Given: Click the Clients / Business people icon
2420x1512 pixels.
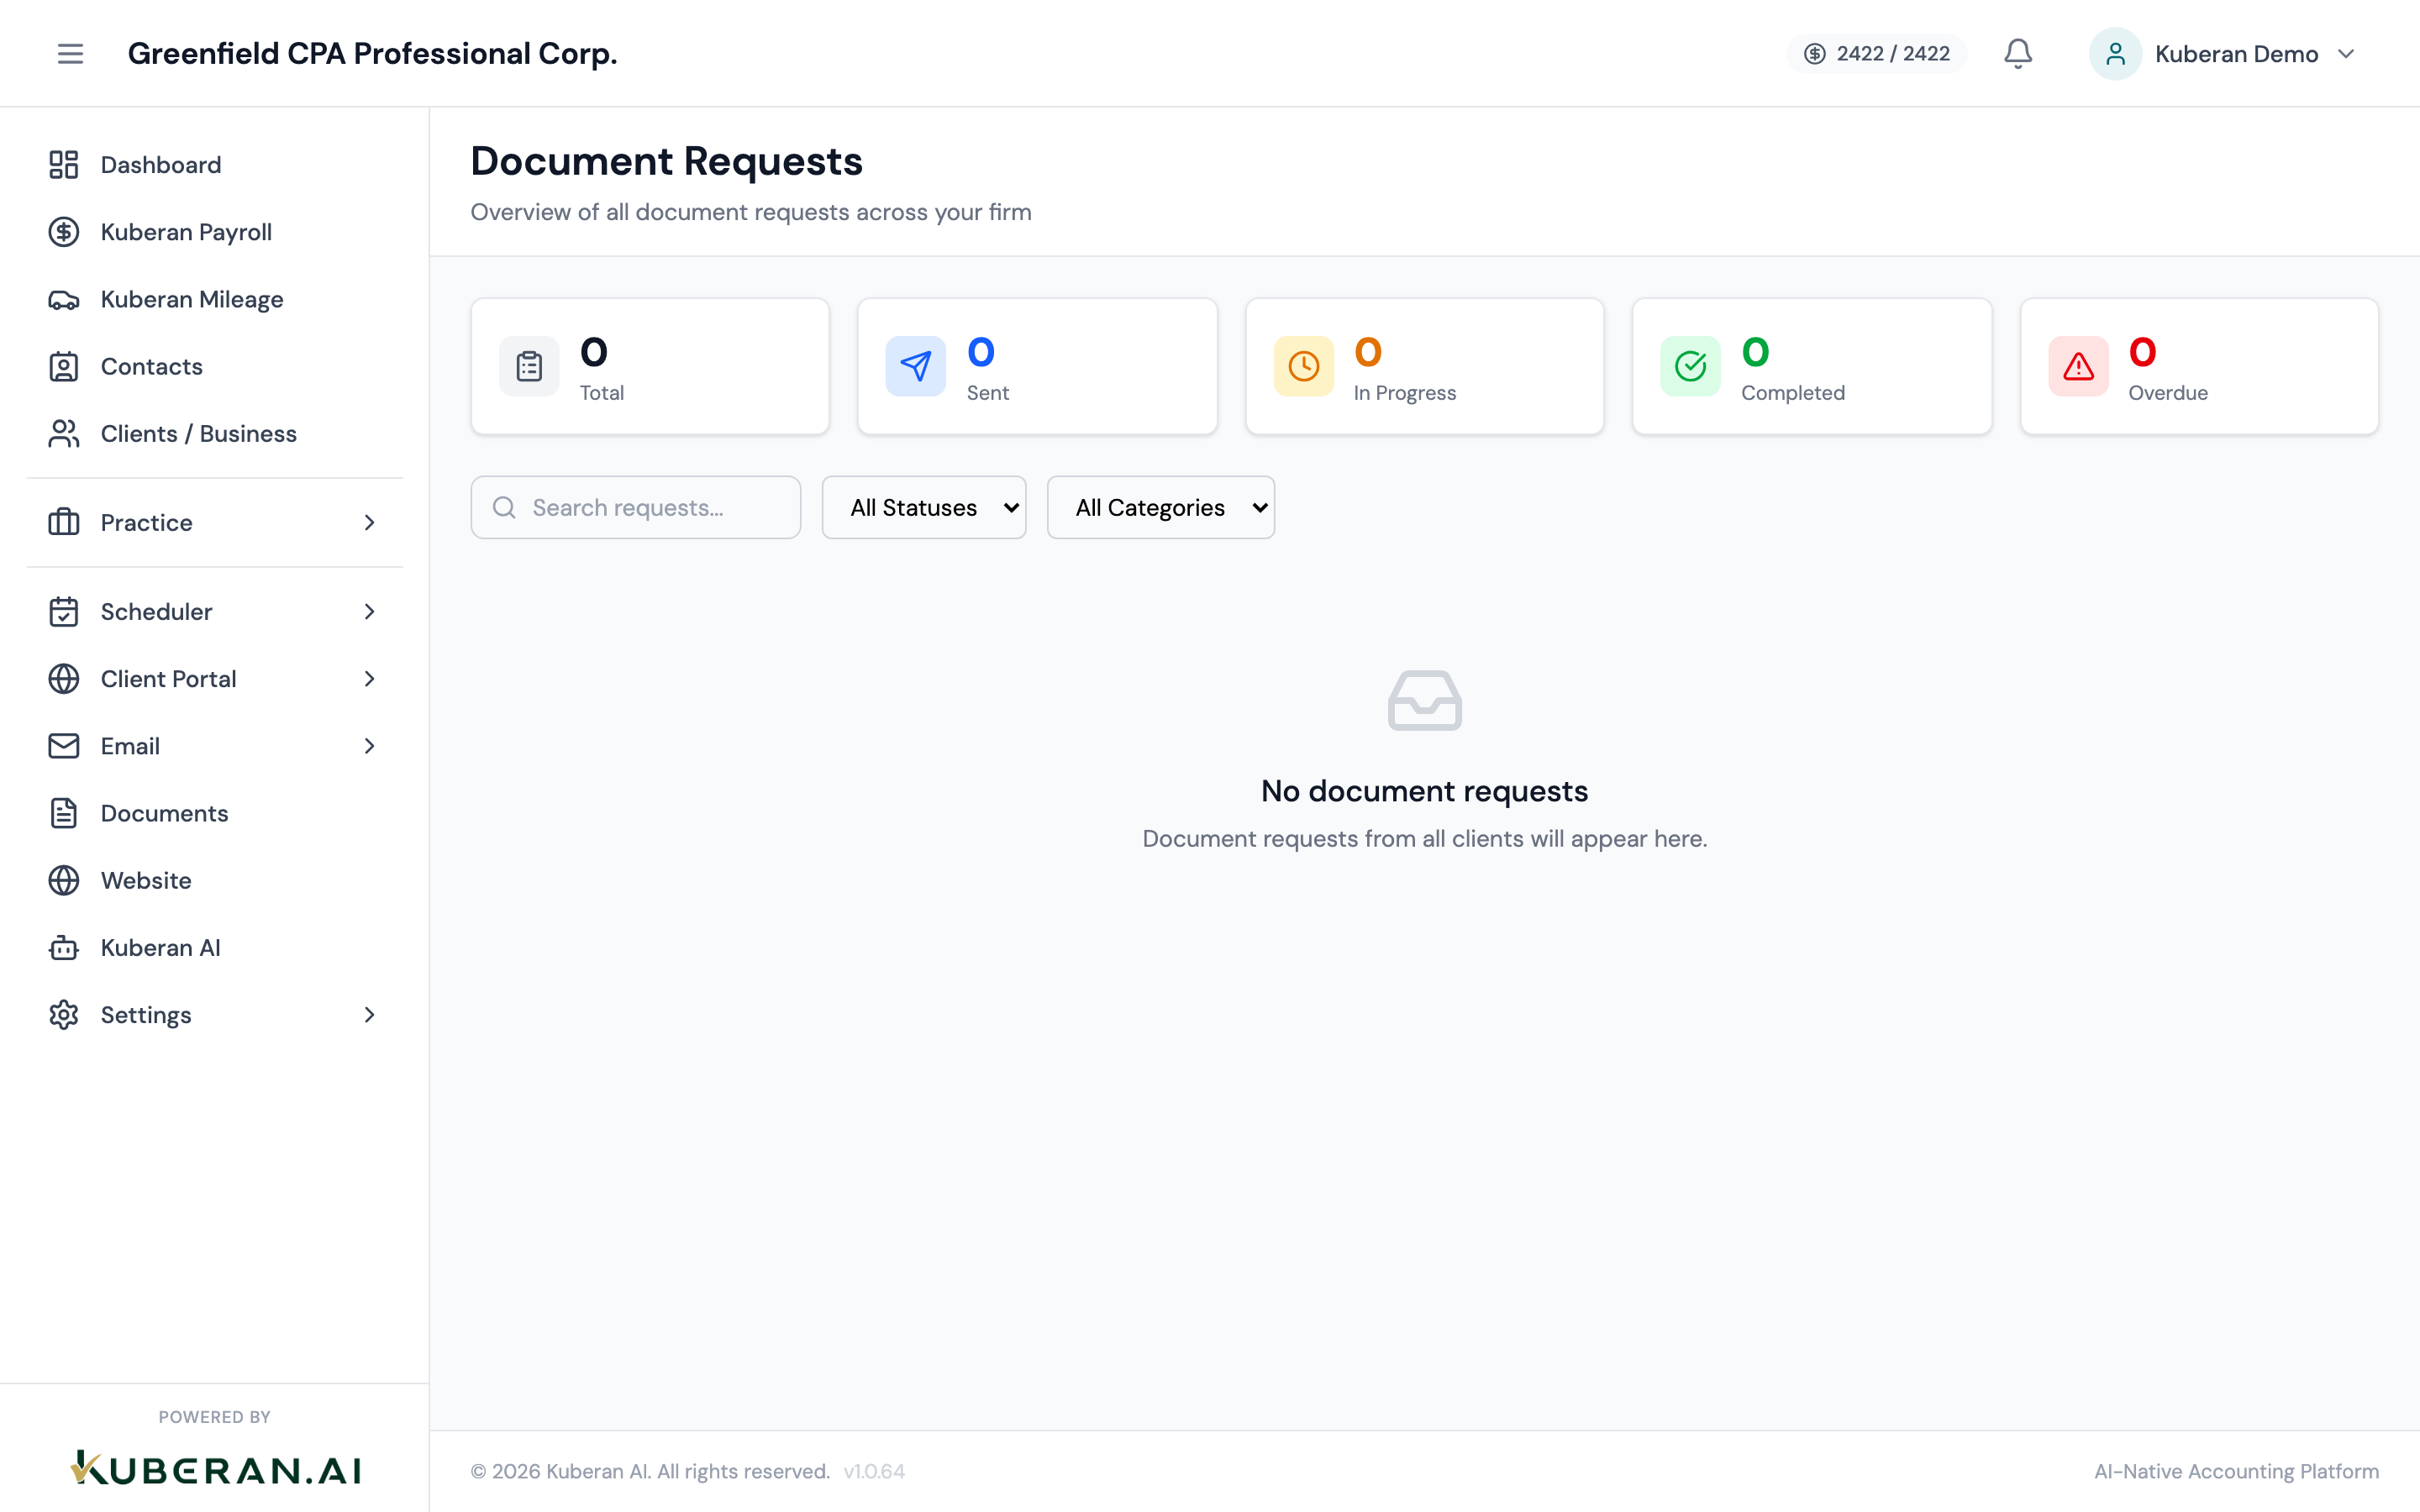Looking at the screenshot, I should 64,433.
